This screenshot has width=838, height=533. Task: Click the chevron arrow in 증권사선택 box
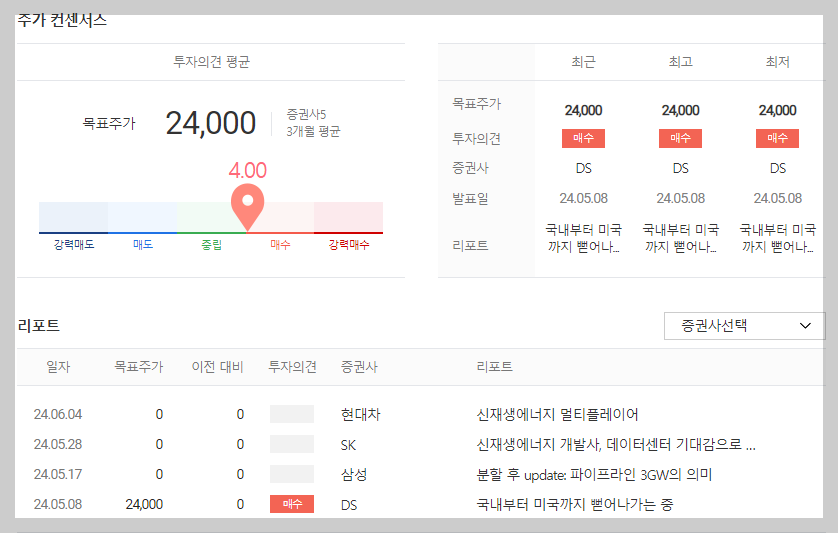click(805, 326)
